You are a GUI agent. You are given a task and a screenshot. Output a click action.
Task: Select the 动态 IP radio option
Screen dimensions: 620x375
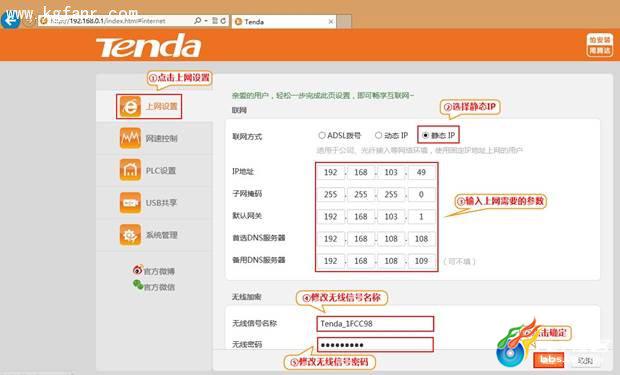pos(378,135)
